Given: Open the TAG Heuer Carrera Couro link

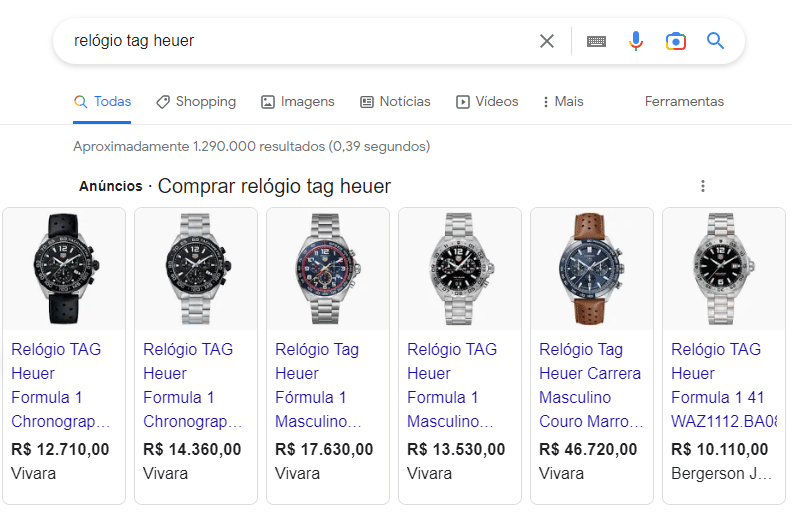Looking at the screenshot, I should click(590, 385).
